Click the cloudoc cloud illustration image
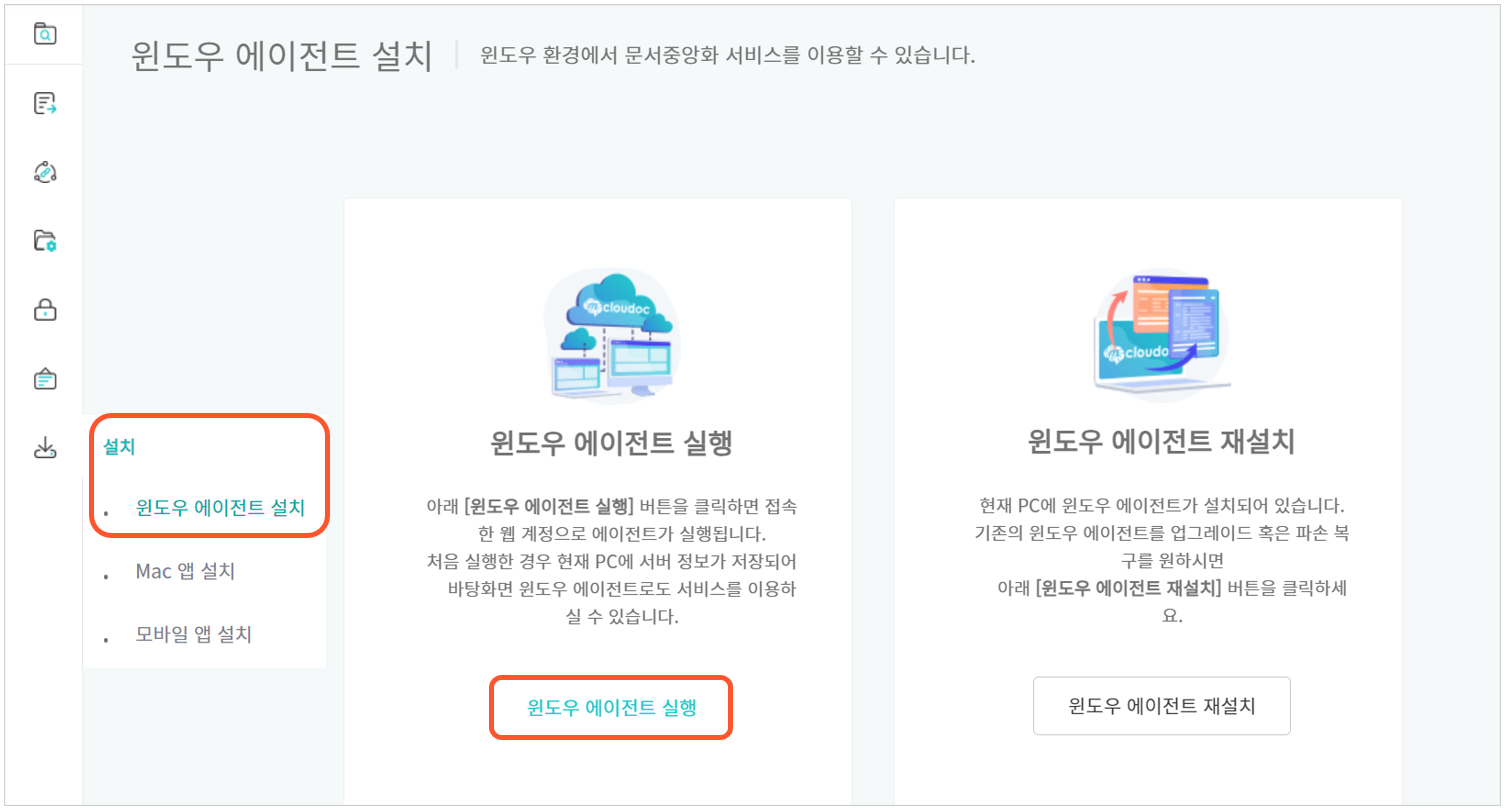Screen dimensions: 1506x810 coord(610,336)
